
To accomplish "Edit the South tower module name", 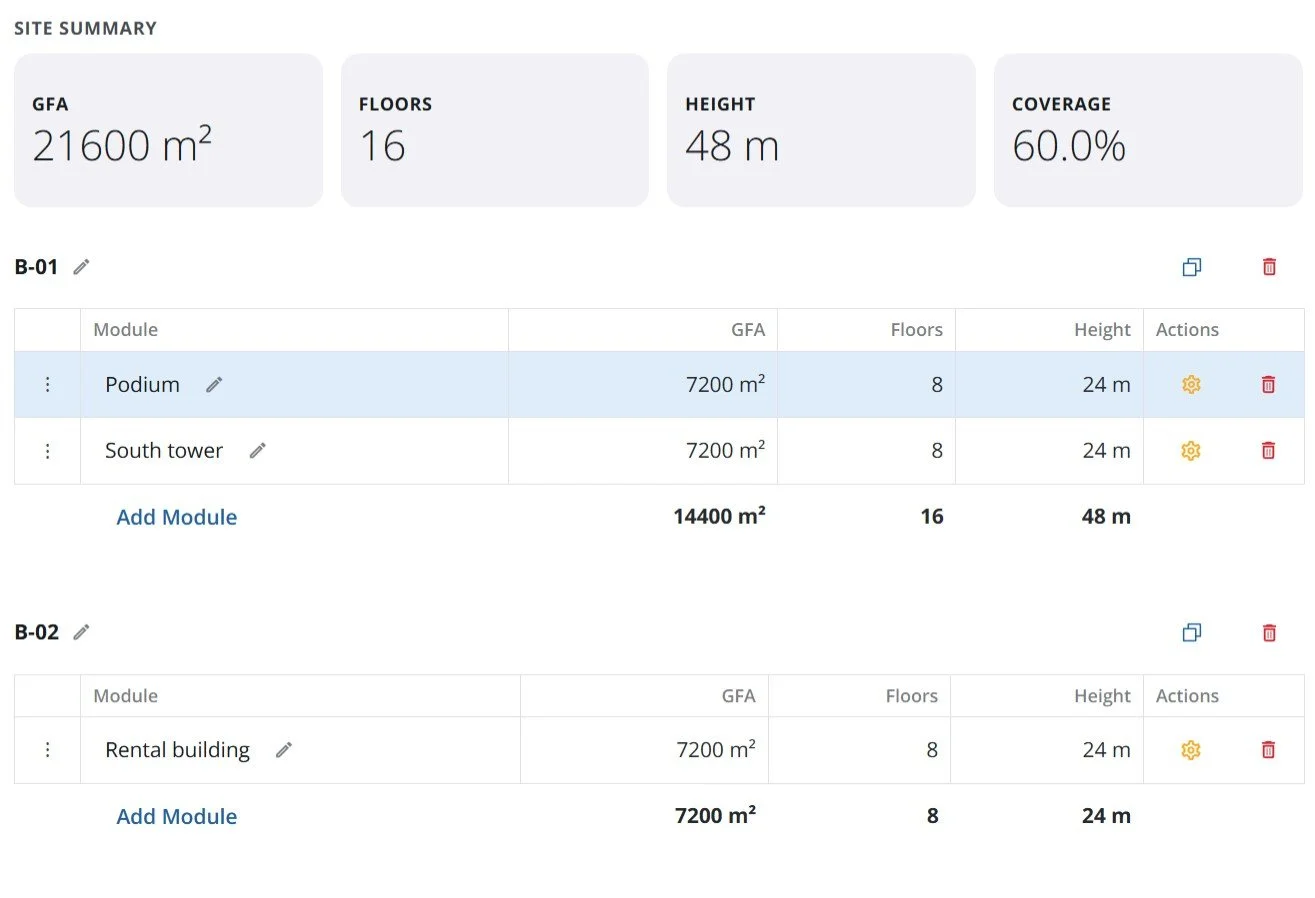I will (257, 451).
